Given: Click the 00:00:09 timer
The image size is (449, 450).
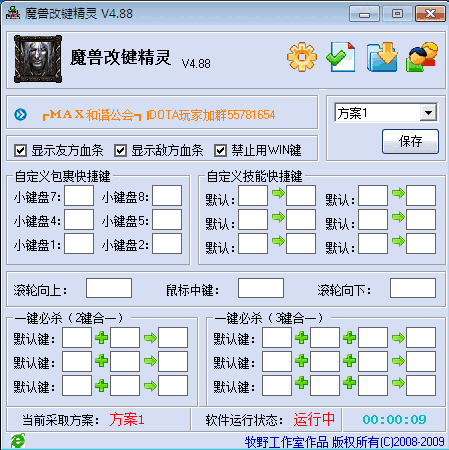Looking at the screenshot, I should [394, 419].
